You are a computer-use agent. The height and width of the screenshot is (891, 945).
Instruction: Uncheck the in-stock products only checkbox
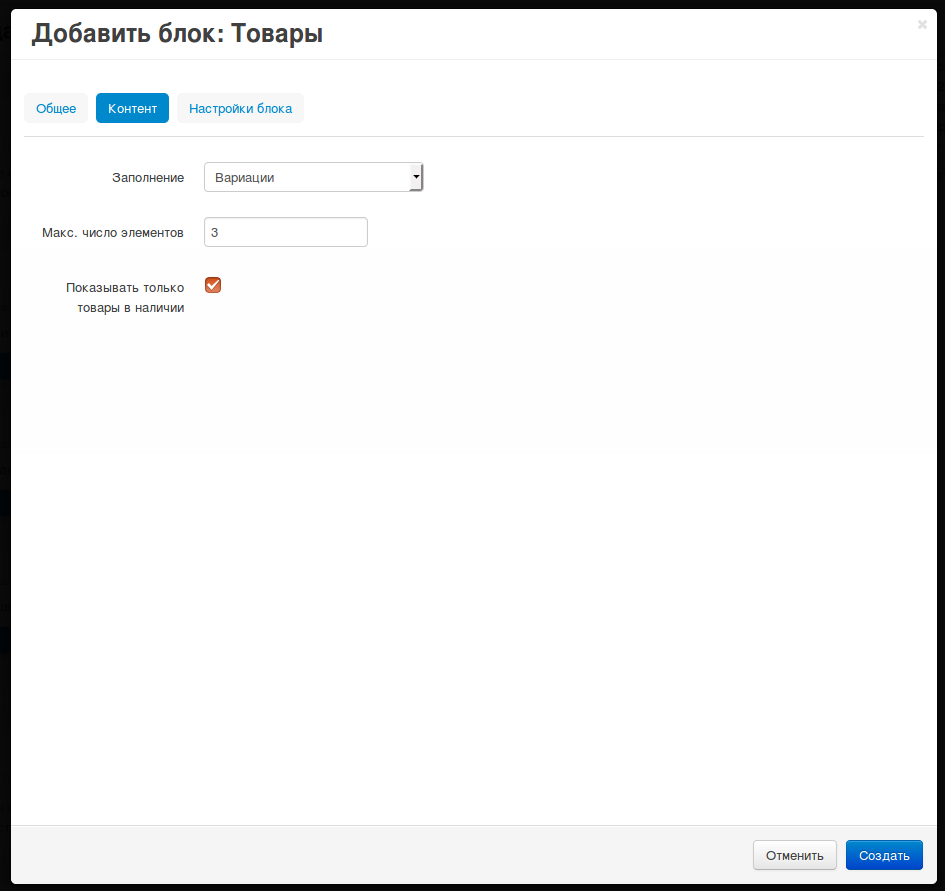pos(213,285)
